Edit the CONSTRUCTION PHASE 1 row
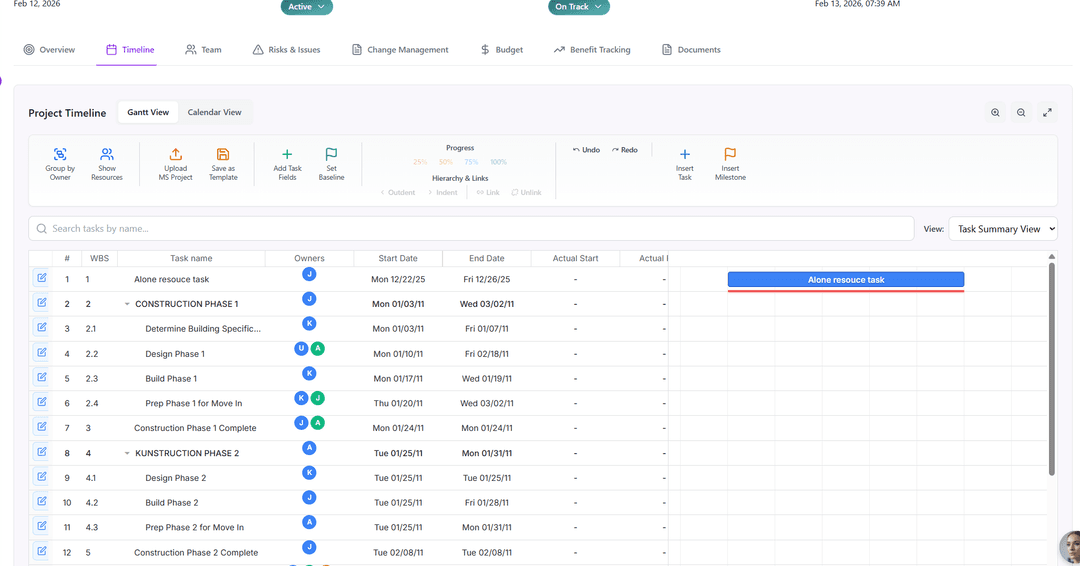This screenshot has height=566, width=1080. click(42, 303)
